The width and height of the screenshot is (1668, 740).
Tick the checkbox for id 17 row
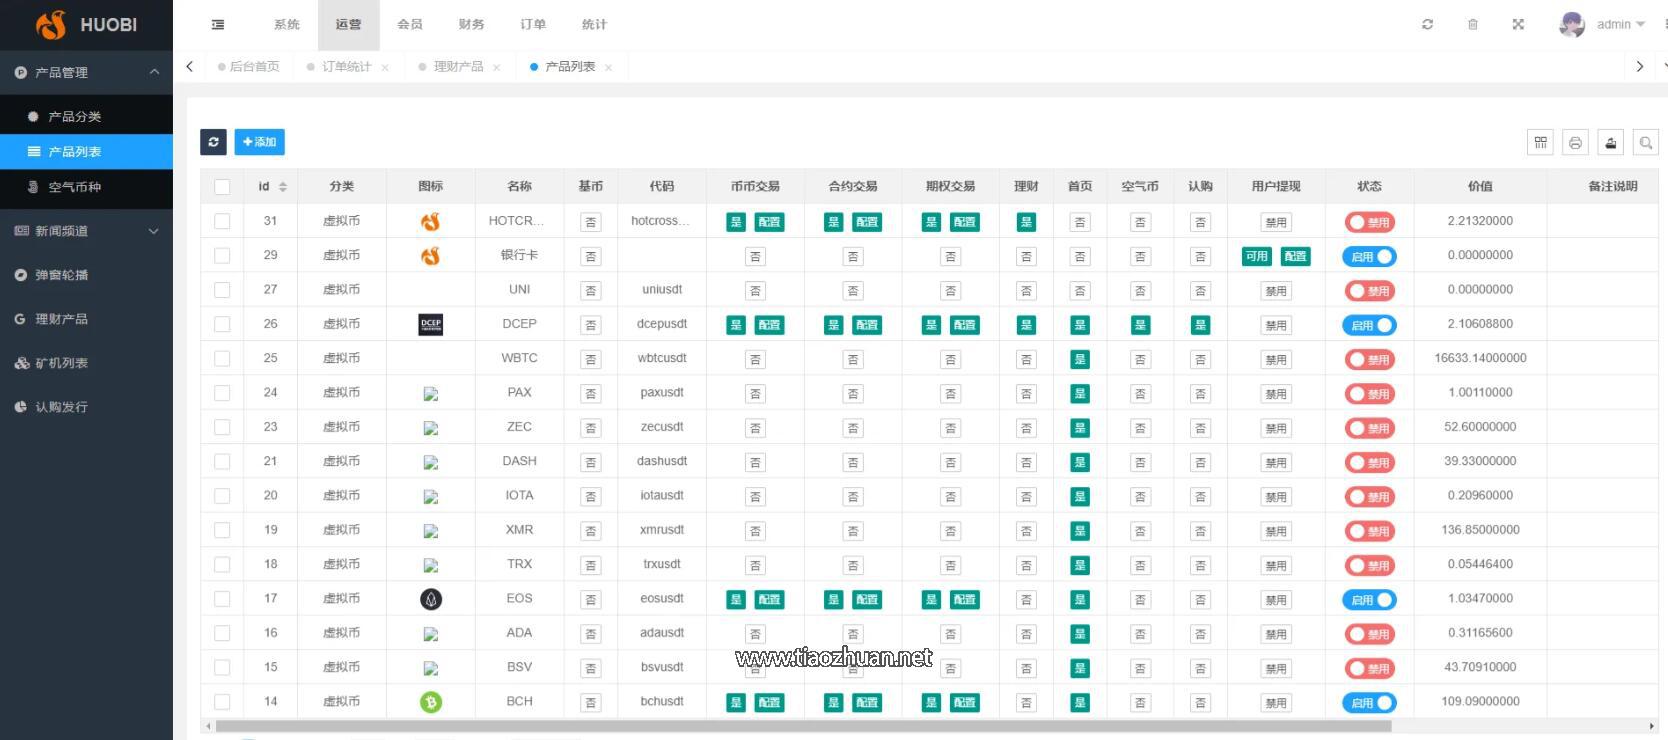click(x=222, y=599)
